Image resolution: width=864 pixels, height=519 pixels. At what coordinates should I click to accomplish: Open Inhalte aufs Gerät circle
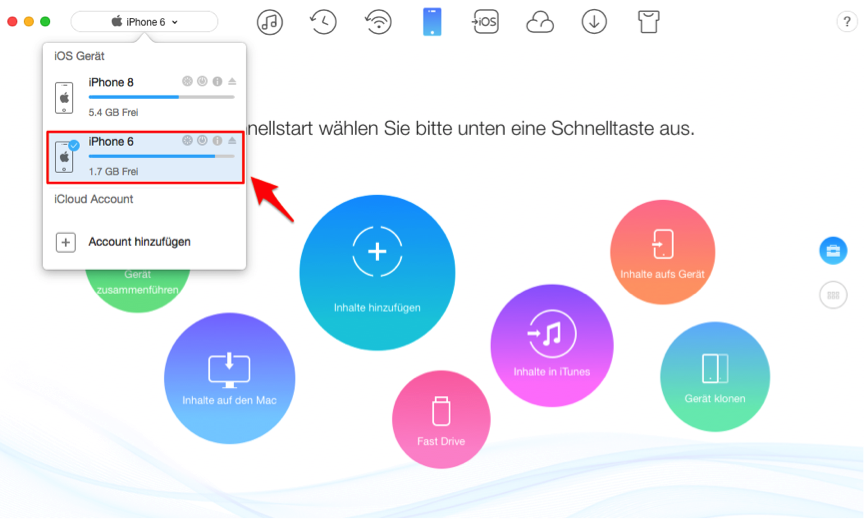663,252
